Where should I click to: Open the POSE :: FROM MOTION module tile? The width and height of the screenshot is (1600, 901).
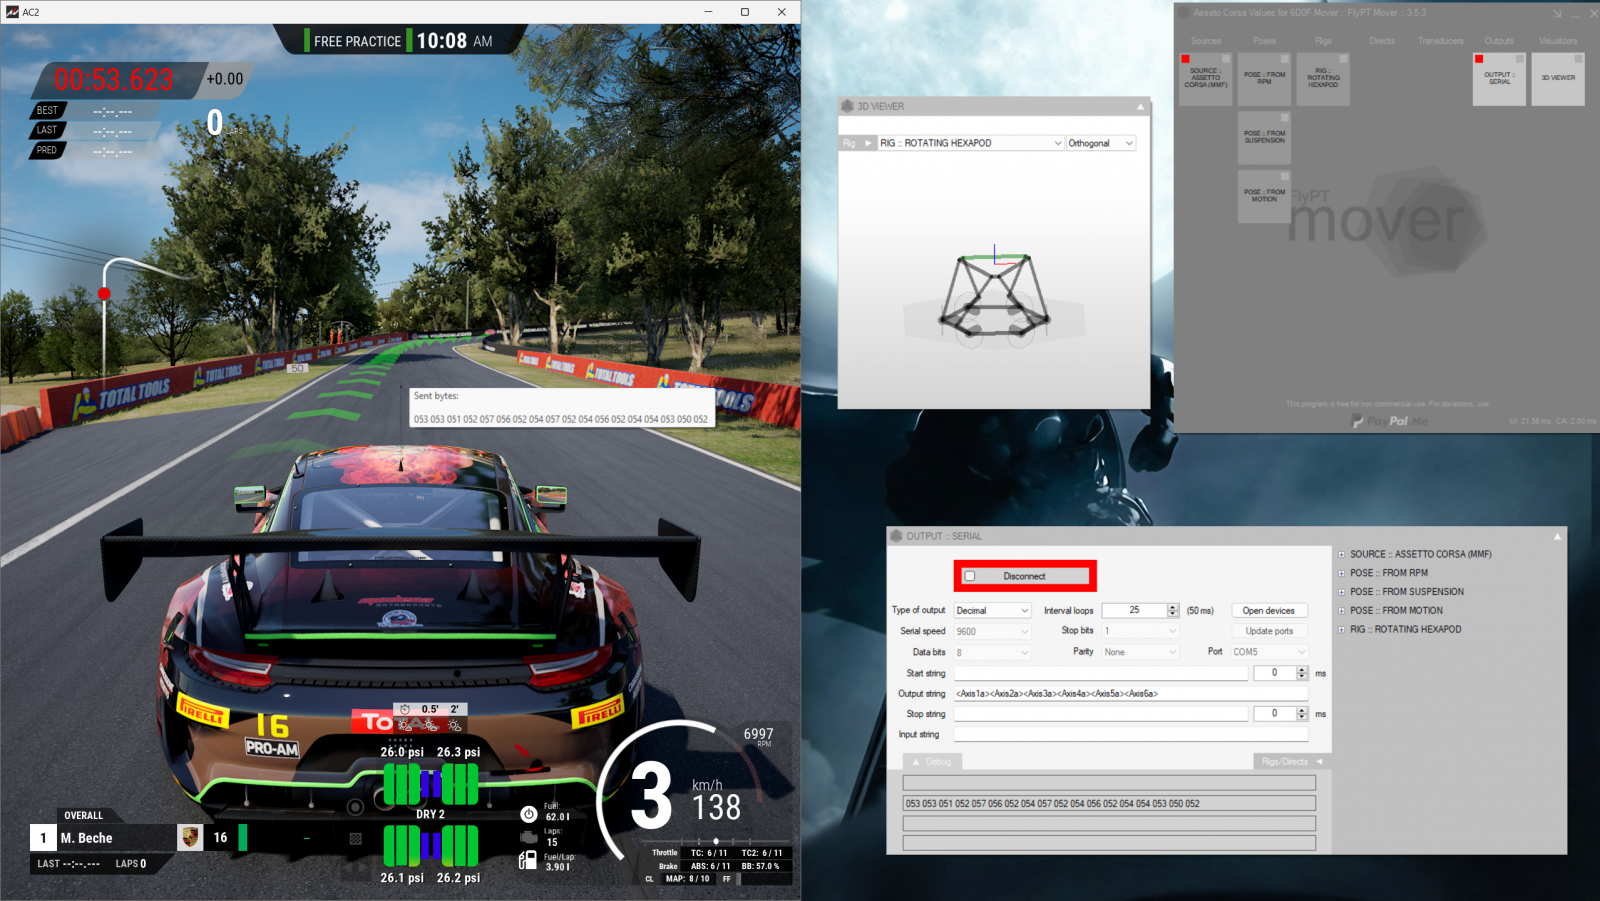coord(1264,196)
